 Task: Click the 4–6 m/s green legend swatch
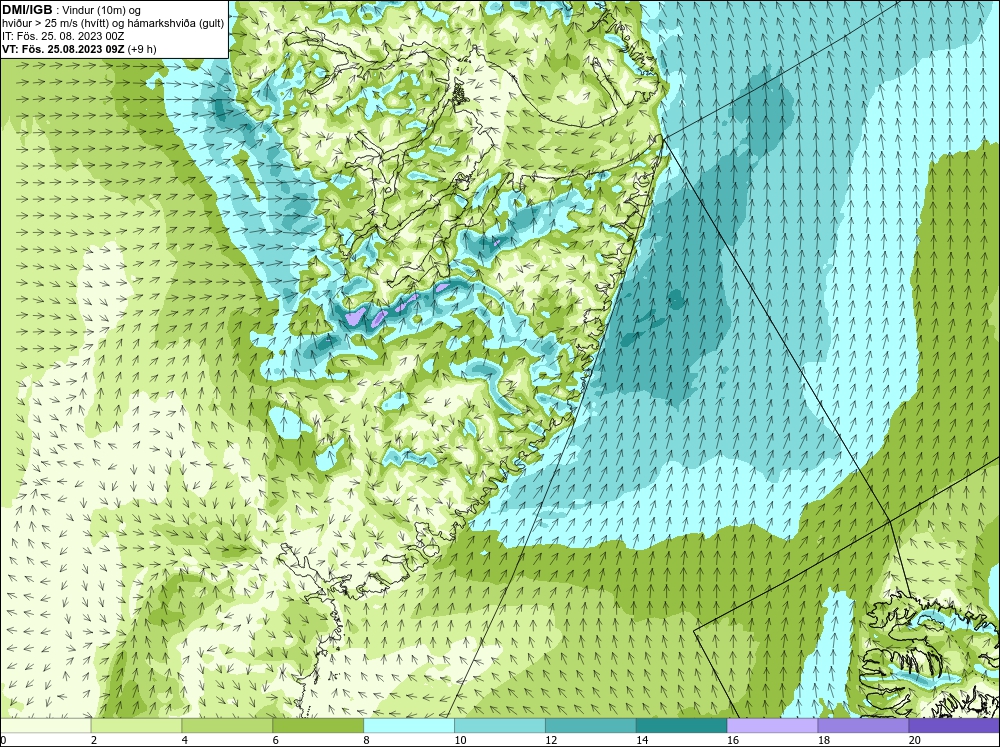tap(227, 726)
